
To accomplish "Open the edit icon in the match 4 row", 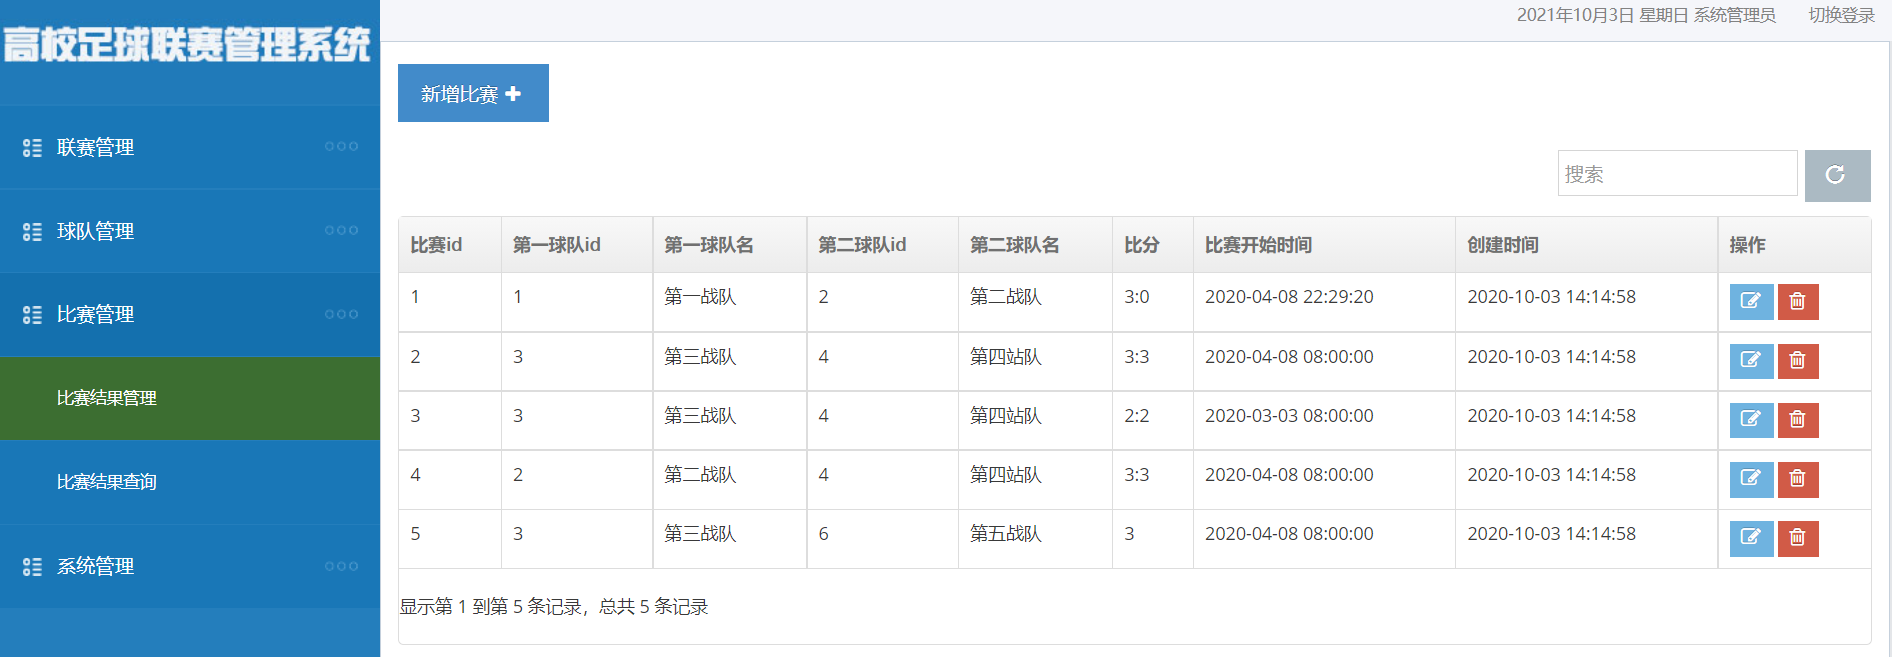I will click(1751, 478).
